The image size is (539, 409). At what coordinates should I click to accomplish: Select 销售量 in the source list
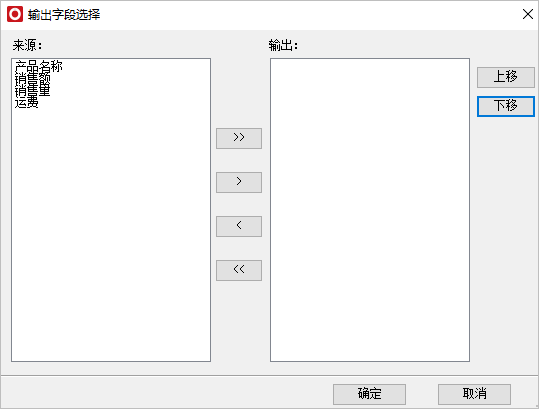[x=33, y=90]
